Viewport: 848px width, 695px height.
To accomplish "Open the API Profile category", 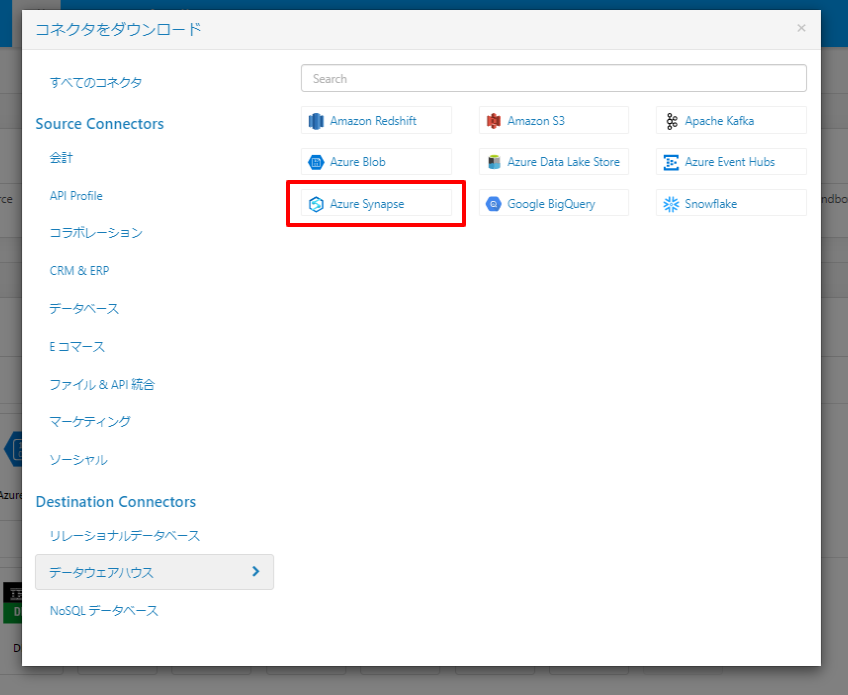I will (76, 196).
